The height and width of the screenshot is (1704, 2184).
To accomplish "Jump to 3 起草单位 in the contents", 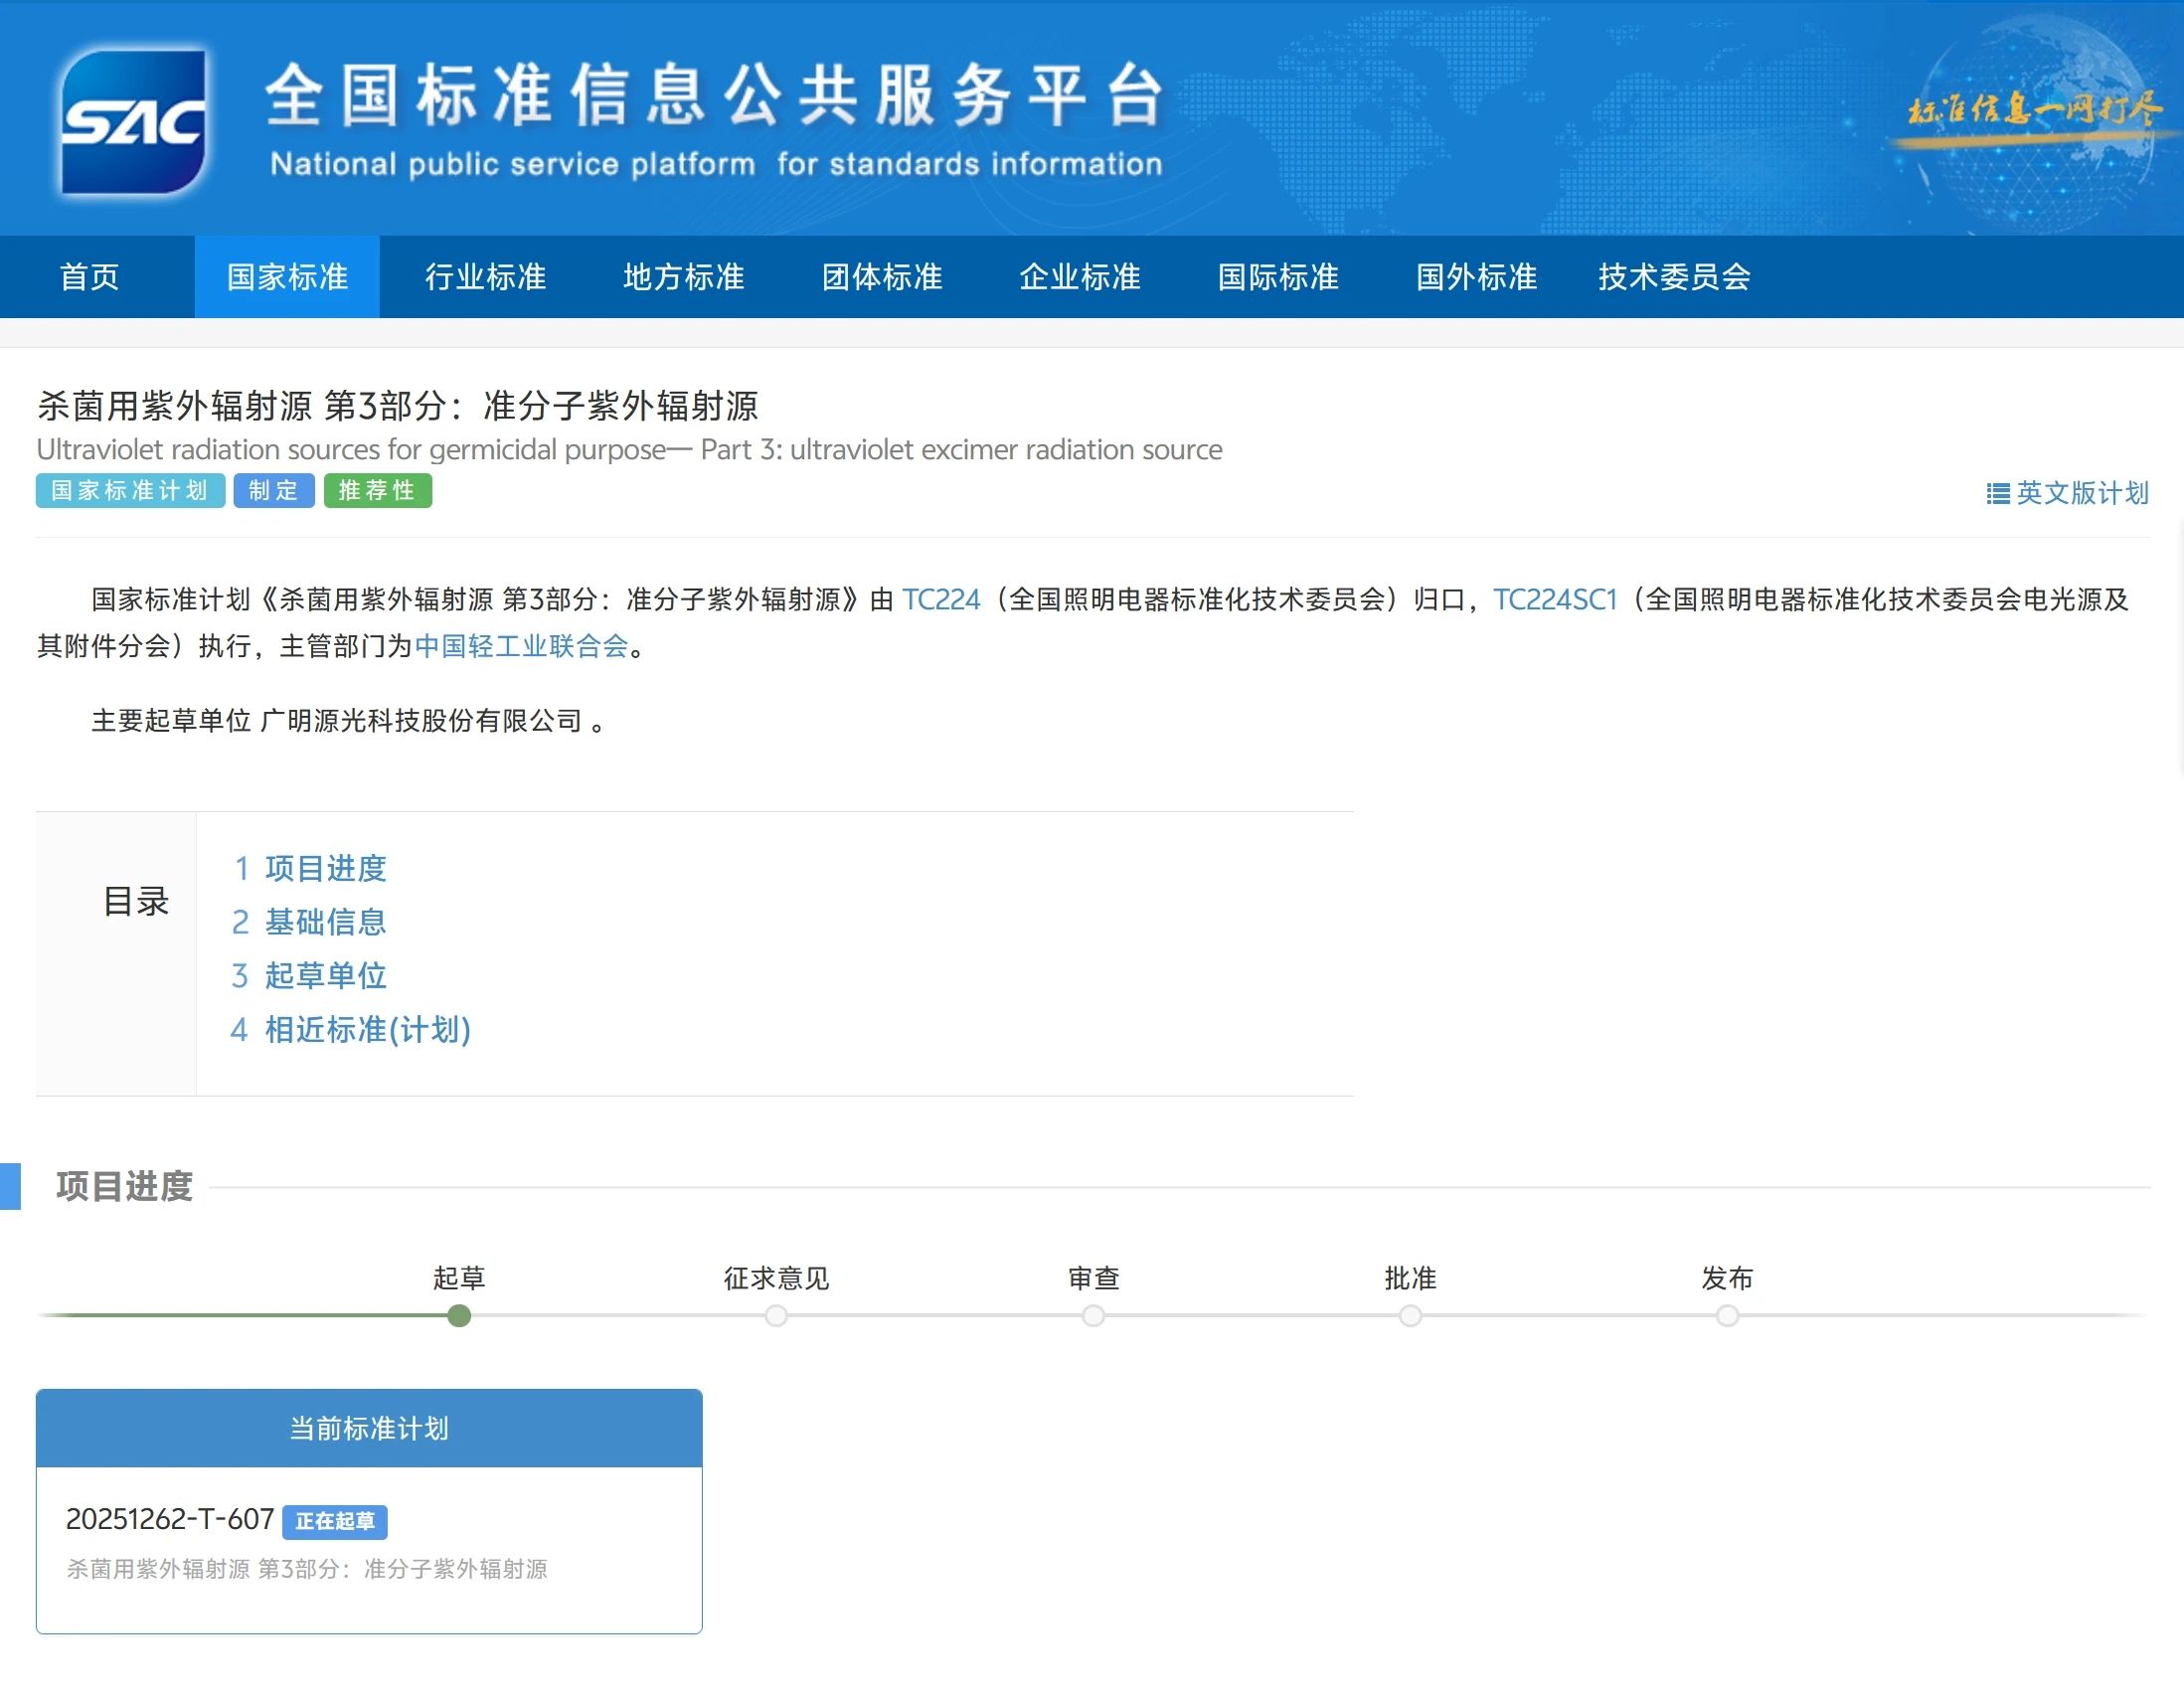I will click(309, 976).
